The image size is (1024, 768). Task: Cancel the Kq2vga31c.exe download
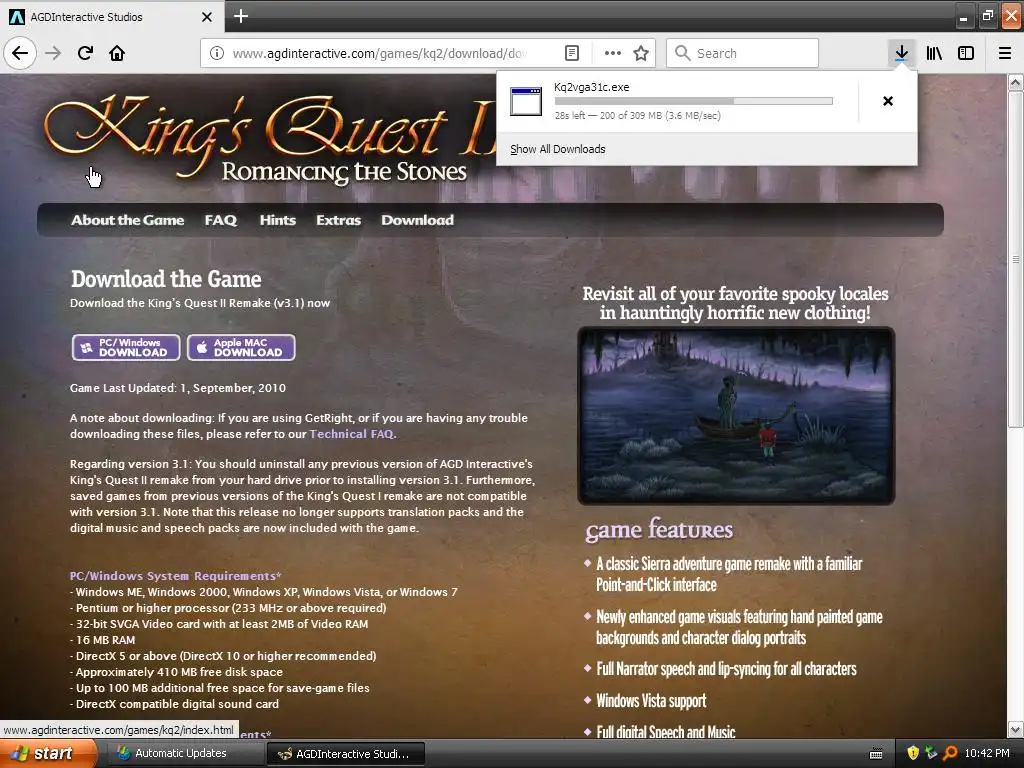(x=888, y=101)
